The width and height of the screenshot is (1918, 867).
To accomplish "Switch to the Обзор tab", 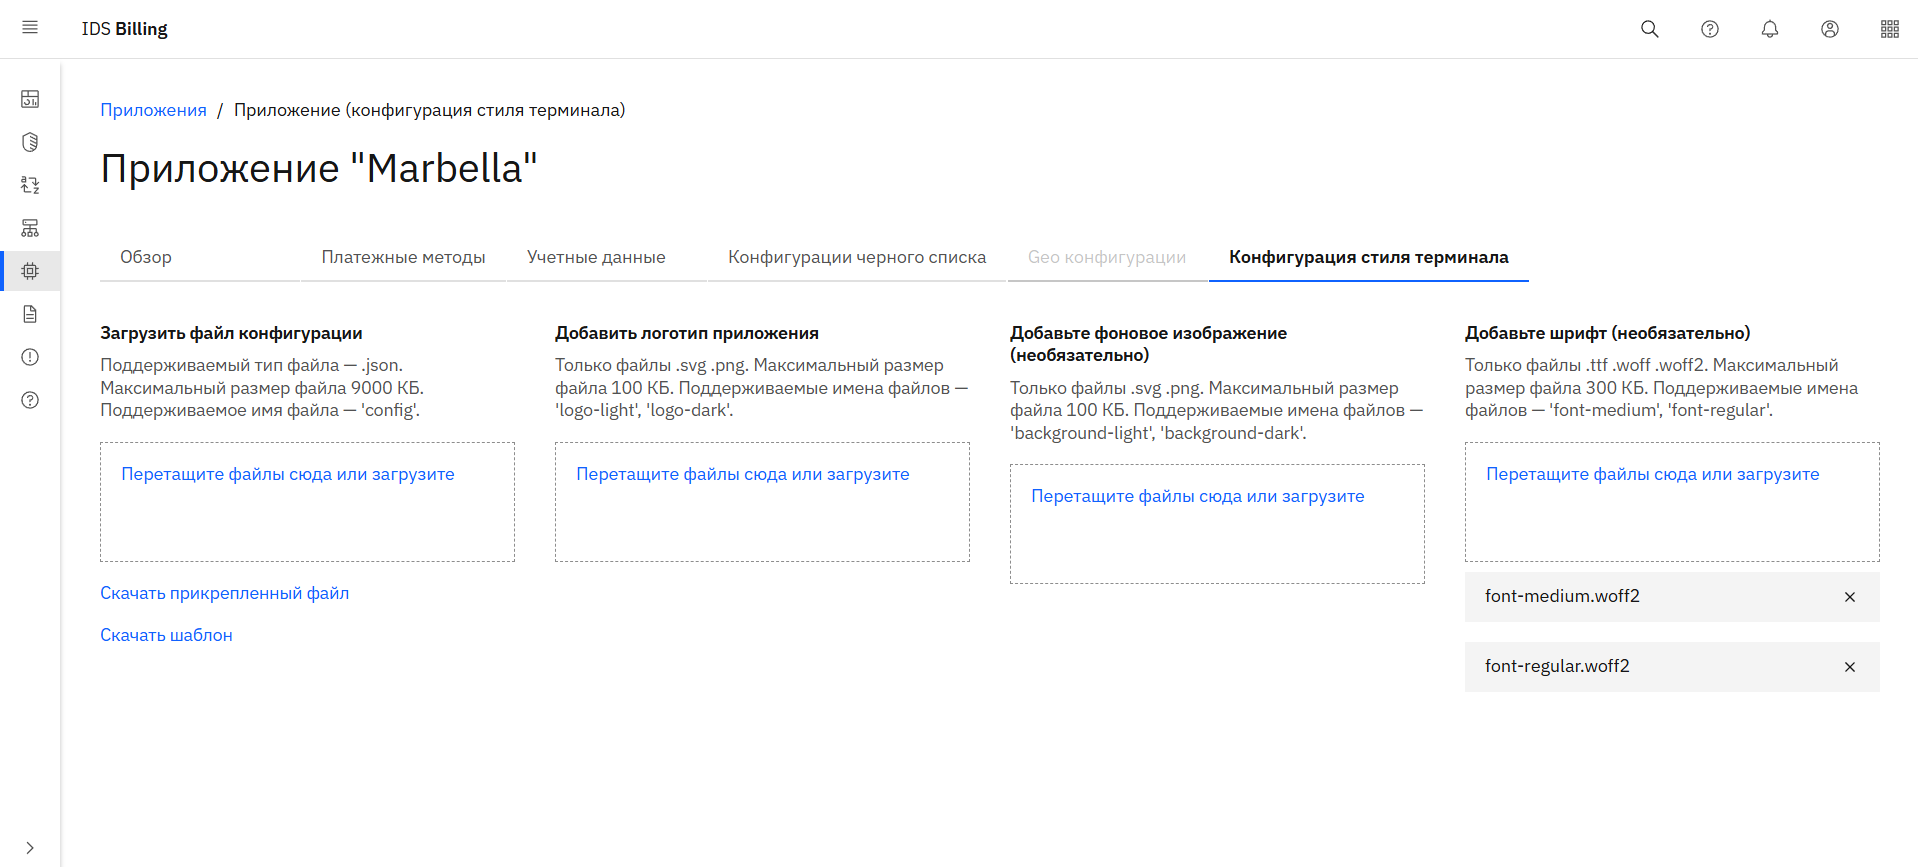I will point(146,257).
